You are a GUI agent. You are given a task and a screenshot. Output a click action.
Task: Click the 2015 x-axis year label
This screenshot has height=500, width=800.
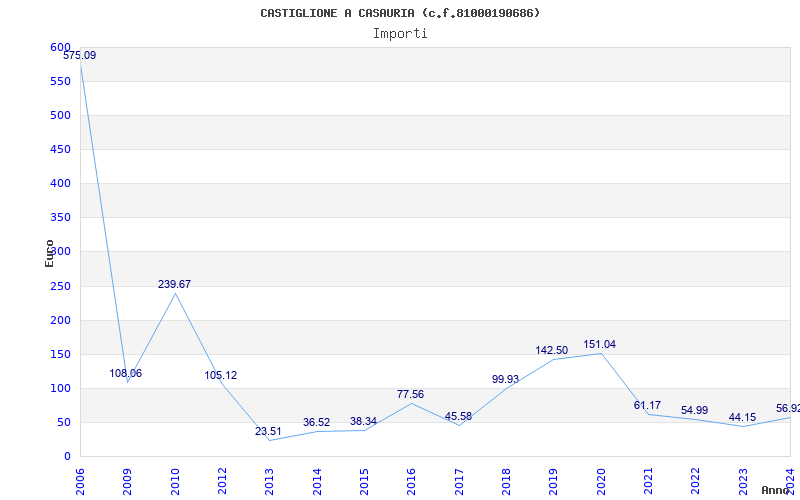(x=364, y=482)
